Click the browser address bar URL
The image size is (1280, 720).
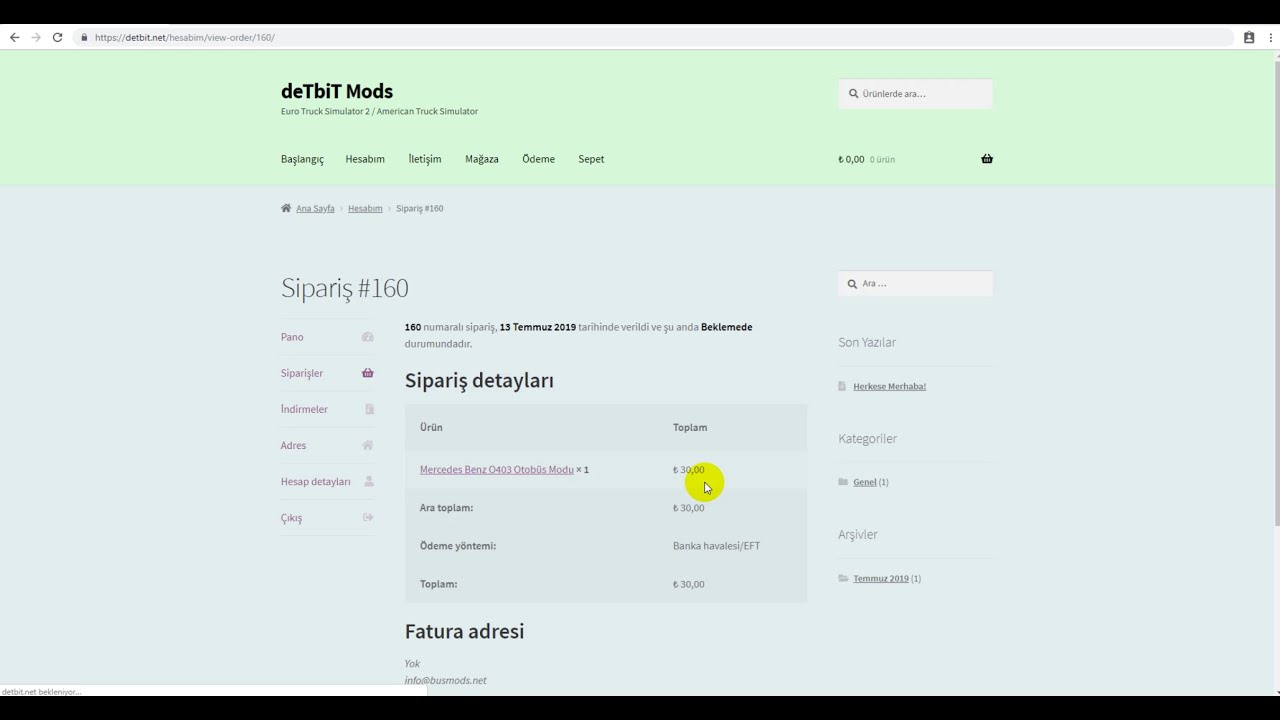tap(185, 38)
